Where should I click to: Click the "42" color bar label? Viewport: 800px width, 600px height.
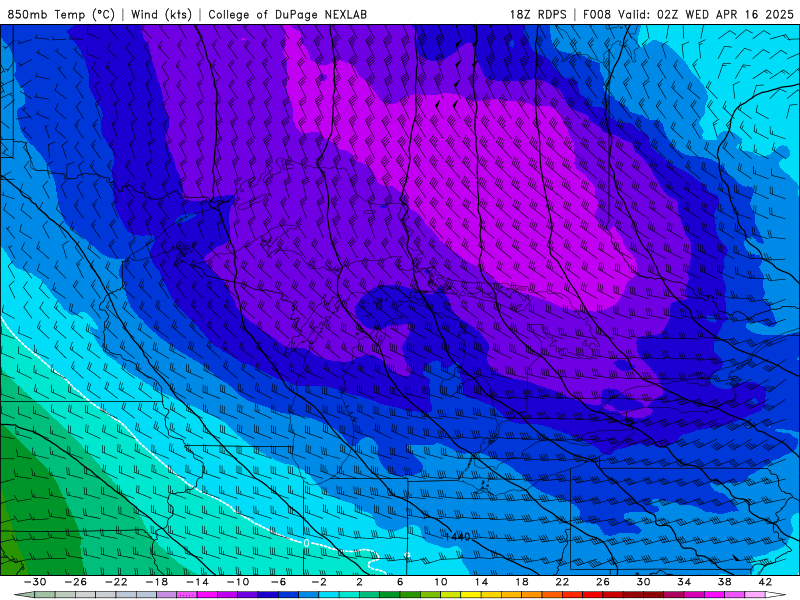tap(765, 582)
